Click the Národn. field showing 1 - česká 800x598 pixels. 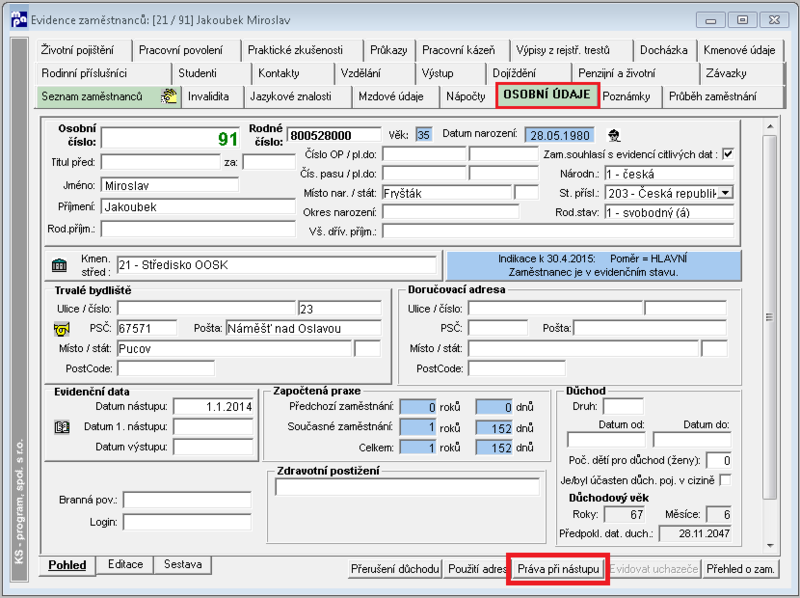669,173
